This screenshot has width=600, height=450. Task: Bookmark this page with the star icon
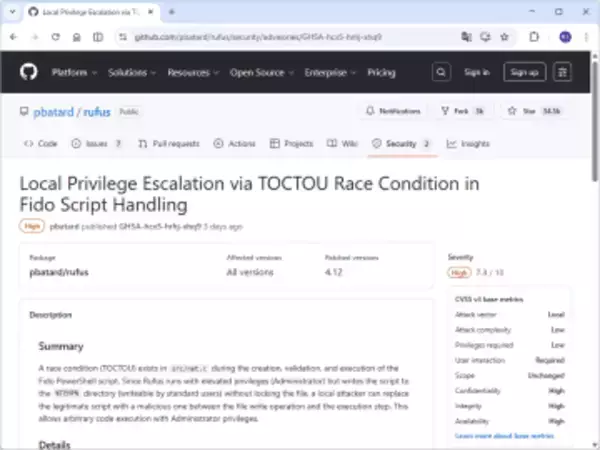504,37
